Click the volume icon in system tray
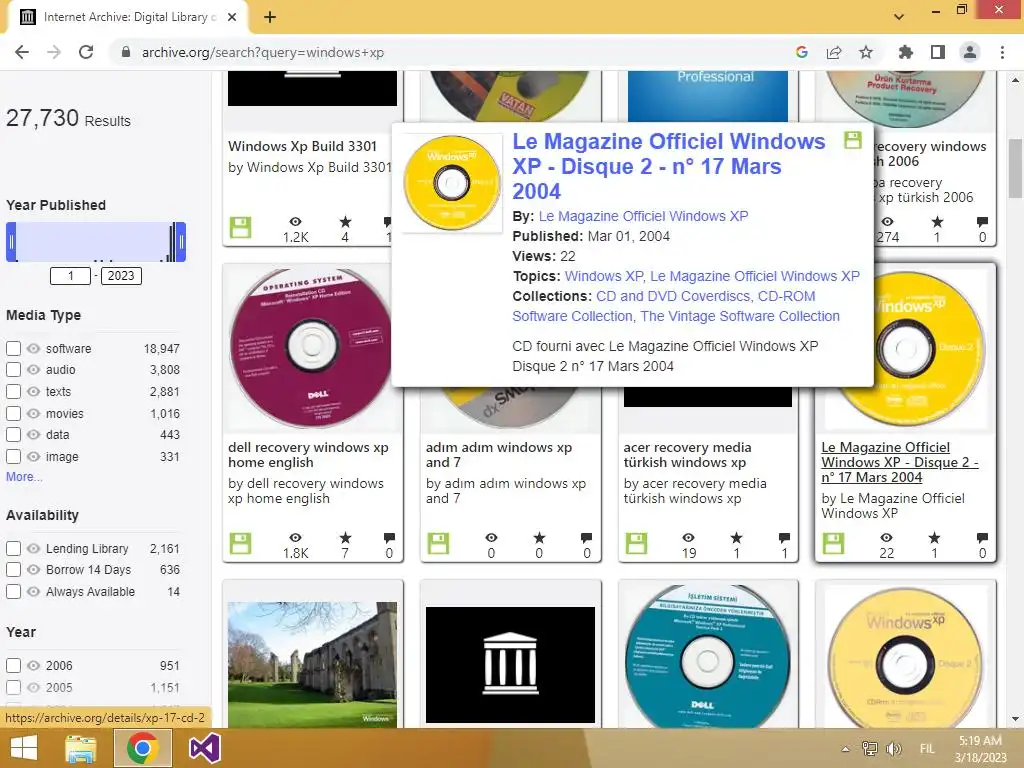This screenshot has width=1024, height=768. (x=894, y=748)
